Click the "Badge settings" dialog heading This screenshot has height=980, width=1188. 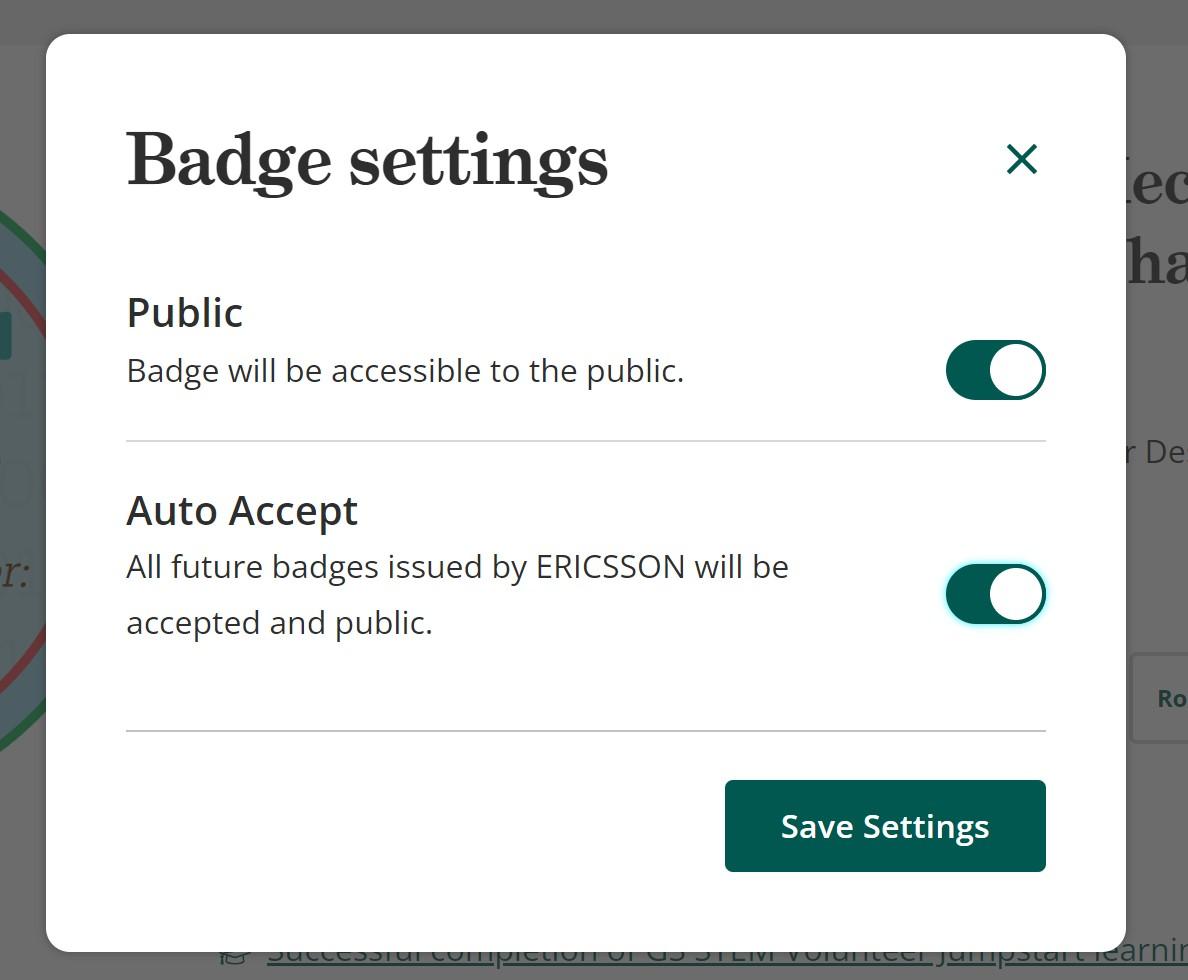367,160
